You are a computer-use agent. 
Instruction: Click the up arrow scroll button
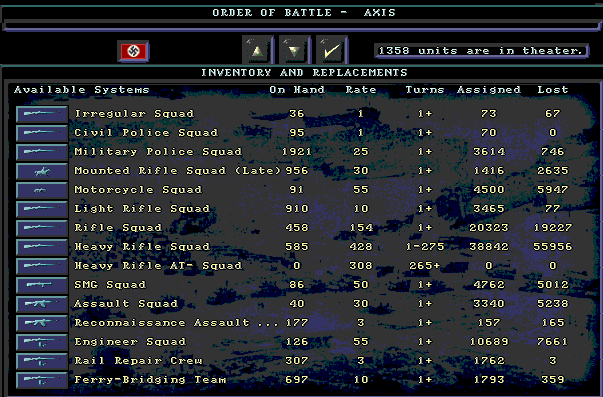point(258,50)
